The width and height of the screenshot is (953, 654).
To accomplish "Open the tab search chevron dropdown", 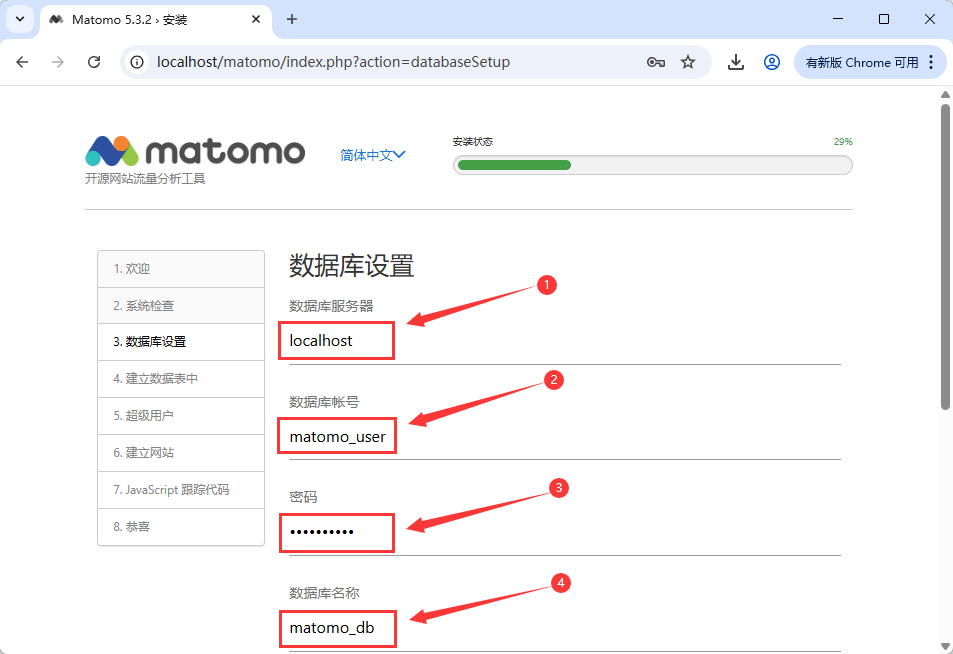I will (x=20, y=19).
